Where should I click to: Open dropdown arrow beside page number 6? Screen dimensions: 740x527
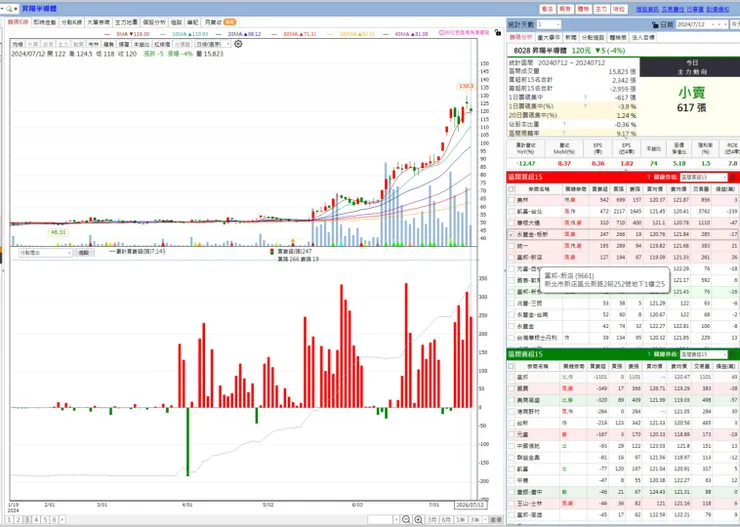point(62,519)
